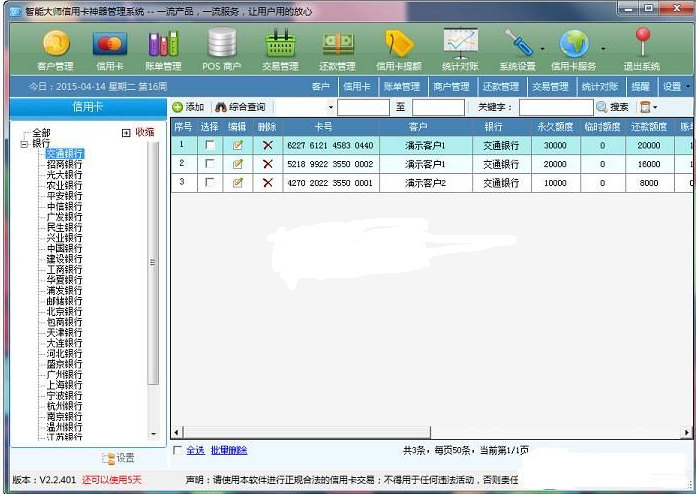Select 工商银行 in the bank tree
The height and width of the screenshot is (494, 696).
[x=64, y=269]
